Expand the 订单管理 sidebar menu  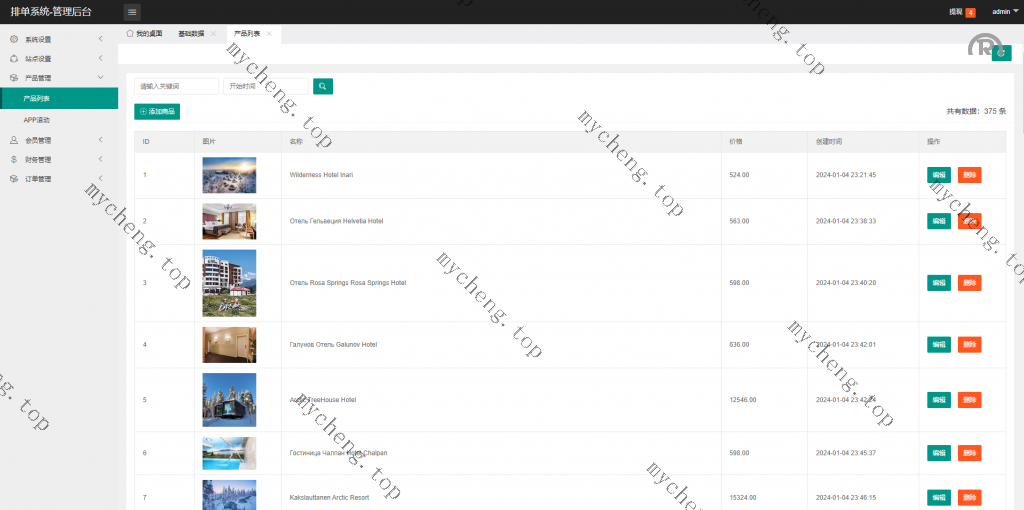58,179
